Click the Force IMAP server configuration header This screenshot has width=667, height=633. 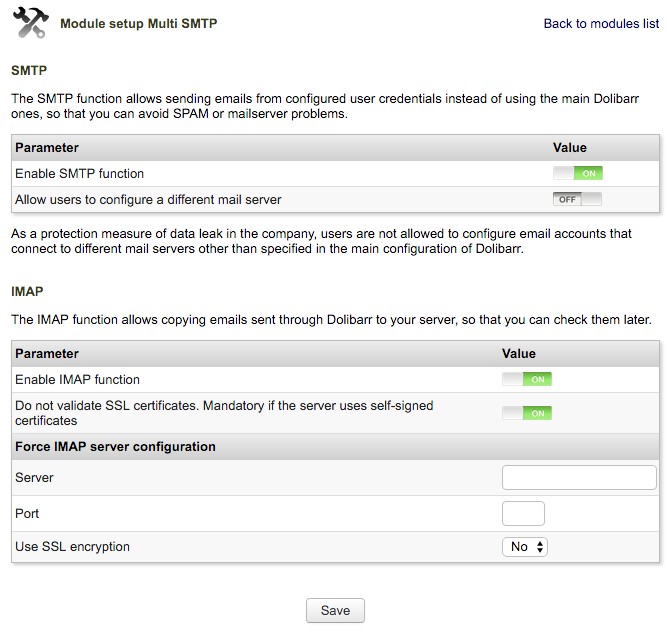coord(115,446)
